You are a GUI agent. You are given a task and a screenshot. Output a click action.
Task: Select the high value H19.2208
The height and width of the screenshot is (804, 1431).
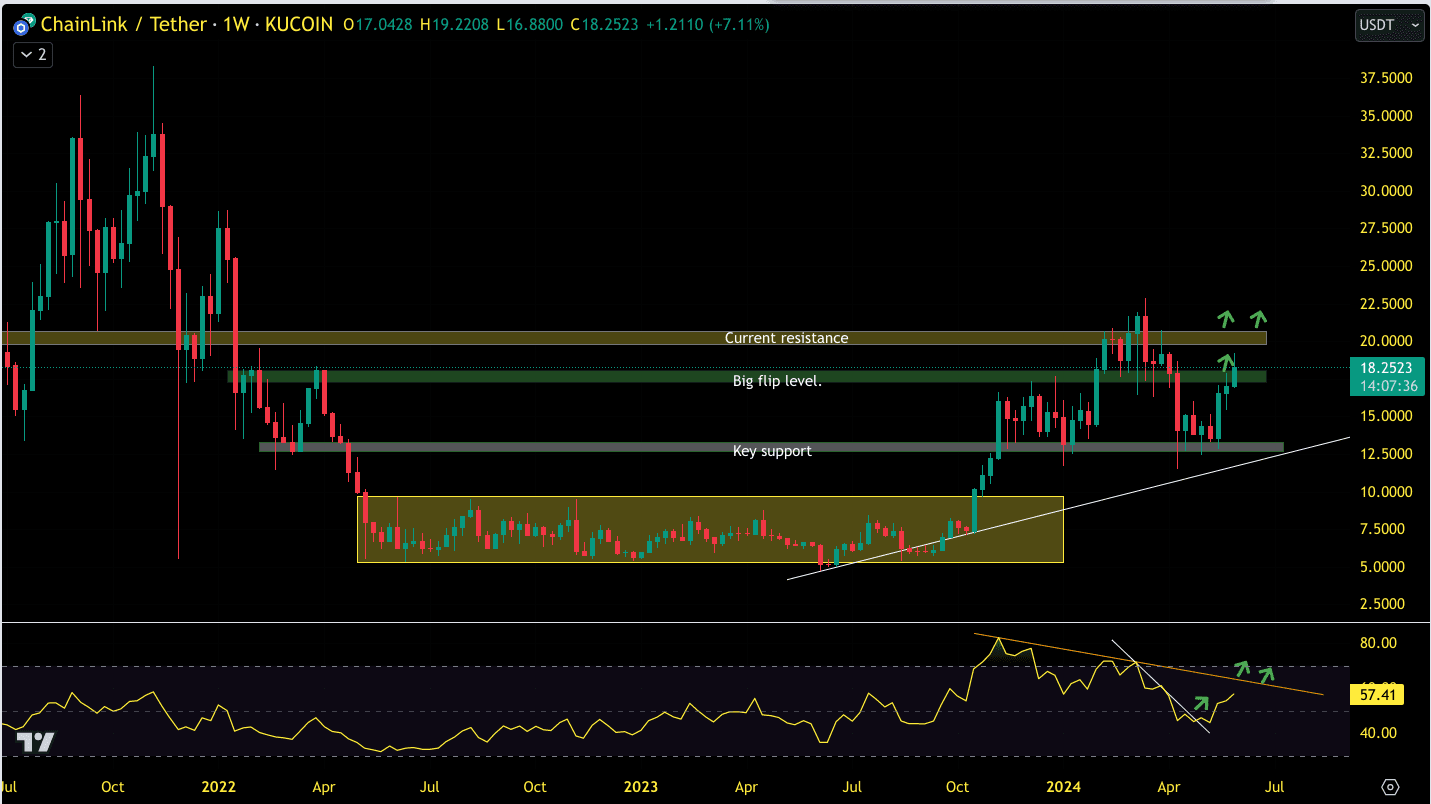tap(454, 24)
